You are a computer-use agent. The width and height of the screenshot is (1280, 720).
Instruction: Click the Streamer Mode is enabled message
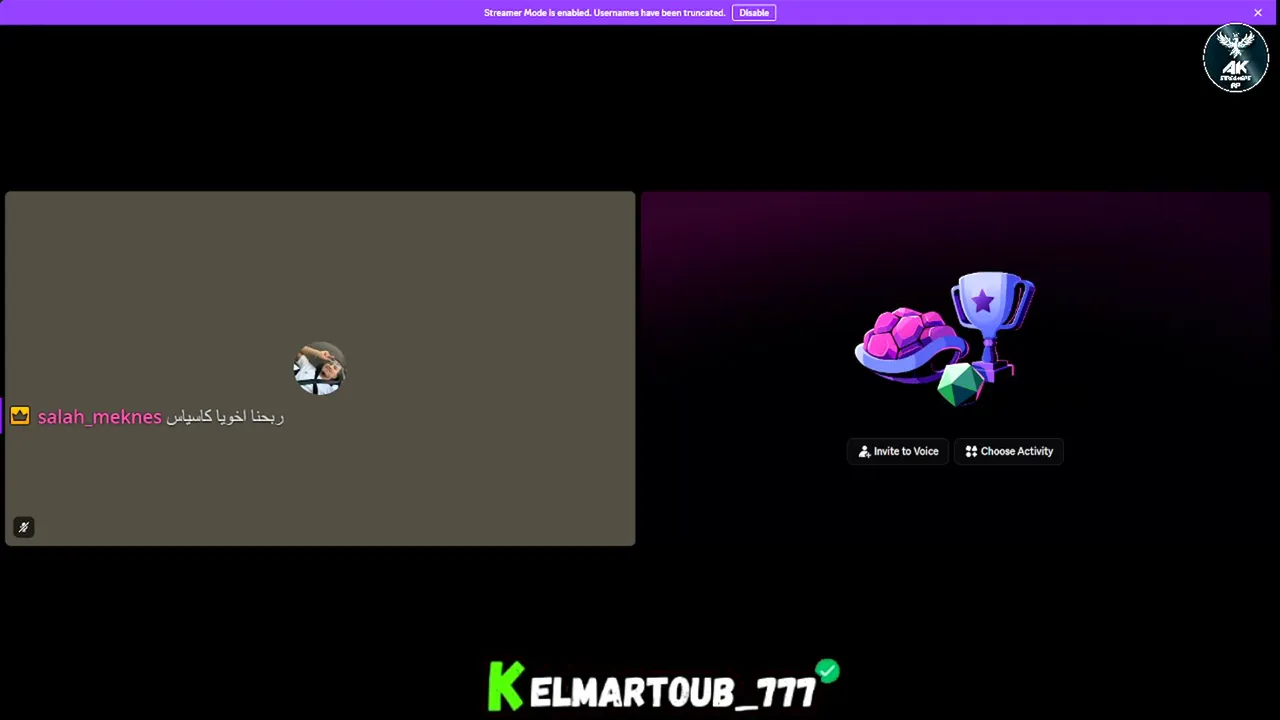click(x=604, y=13)
